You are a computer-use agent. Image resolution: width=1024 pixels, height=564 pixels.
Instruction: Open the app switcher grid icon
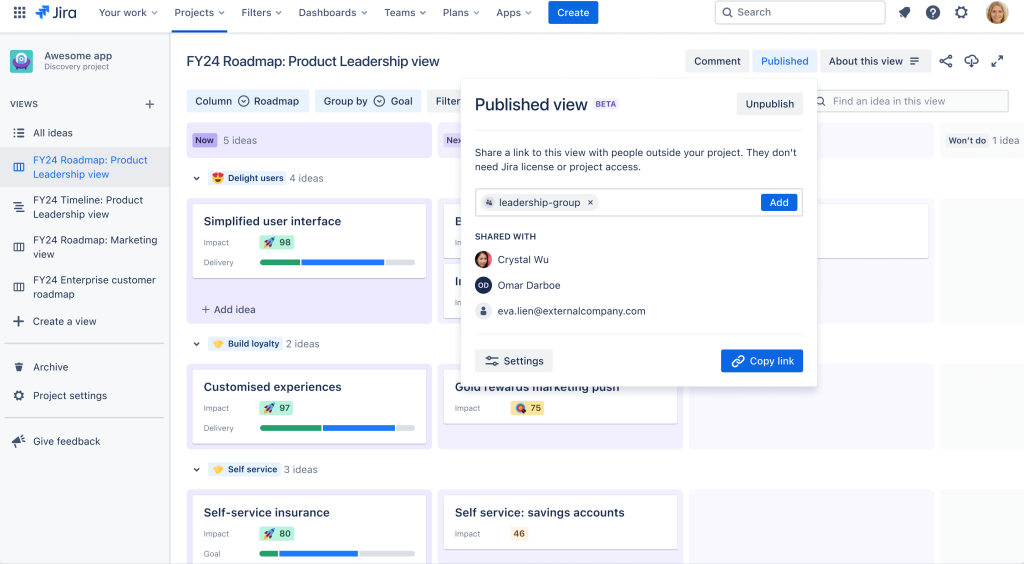pyautogui.click(x=20, y=12)
